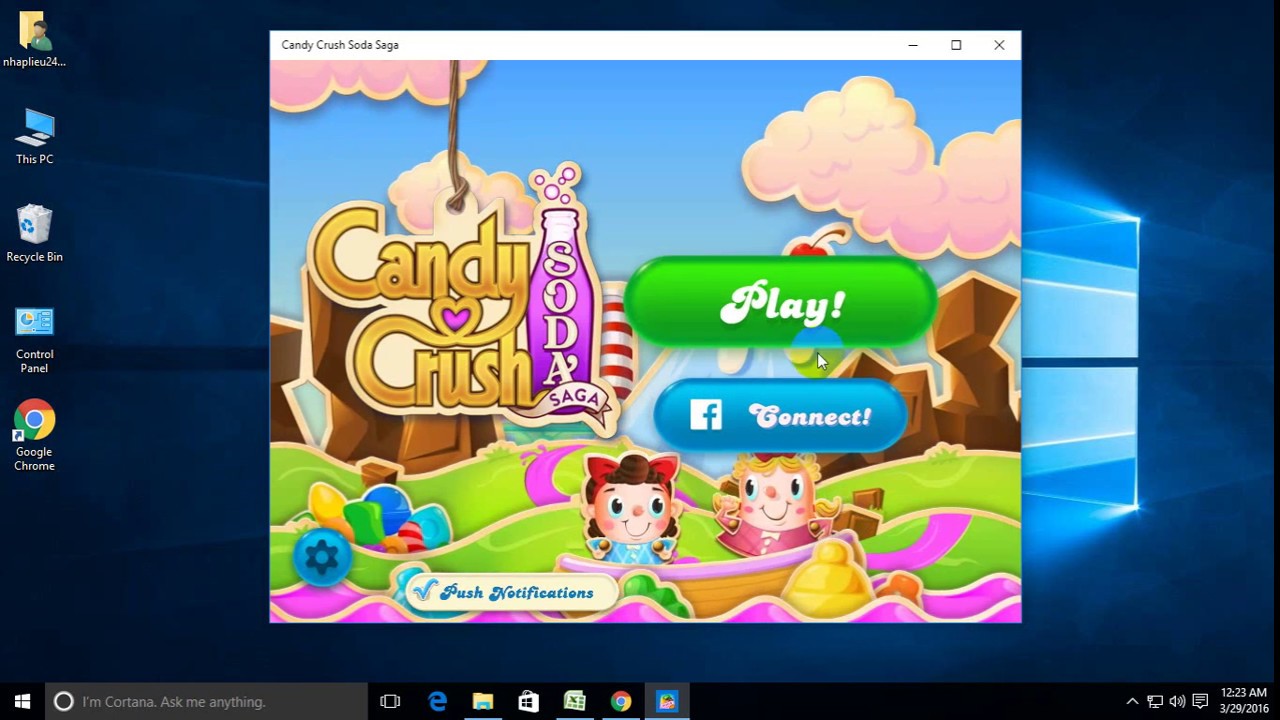Start the game with the Play! button
Image resolution: width=1280 pixels, height=720 pixels.
point(780,303)
